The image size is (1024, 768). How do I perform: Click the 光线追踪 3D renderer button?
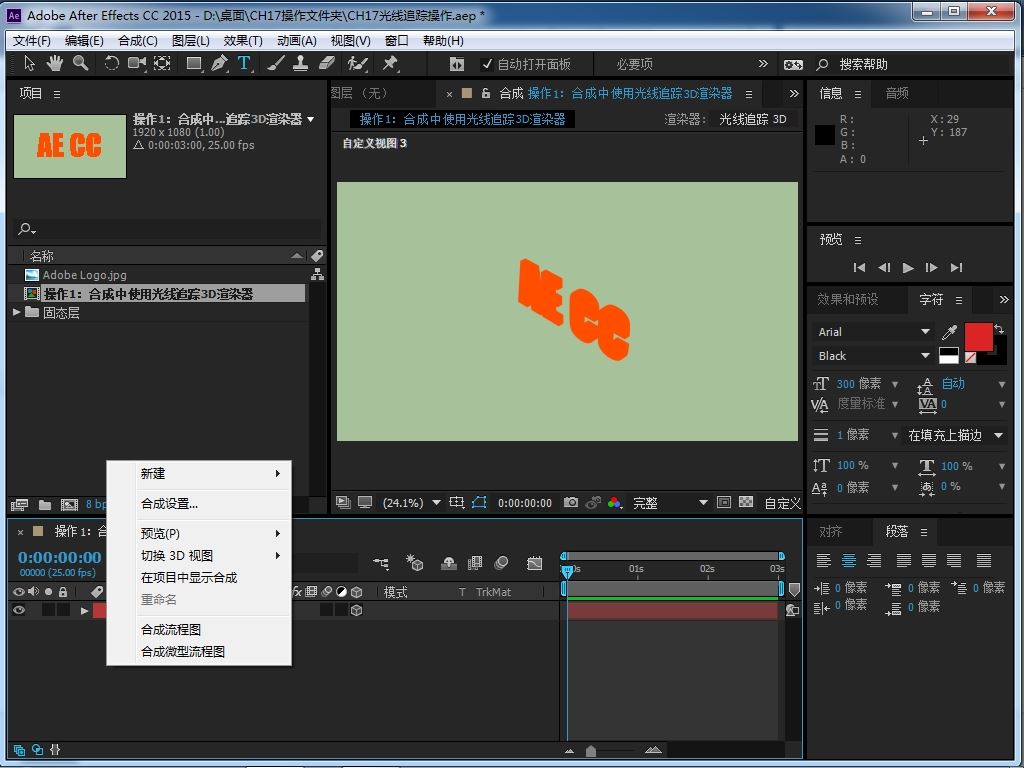click(x=752, y=119)
